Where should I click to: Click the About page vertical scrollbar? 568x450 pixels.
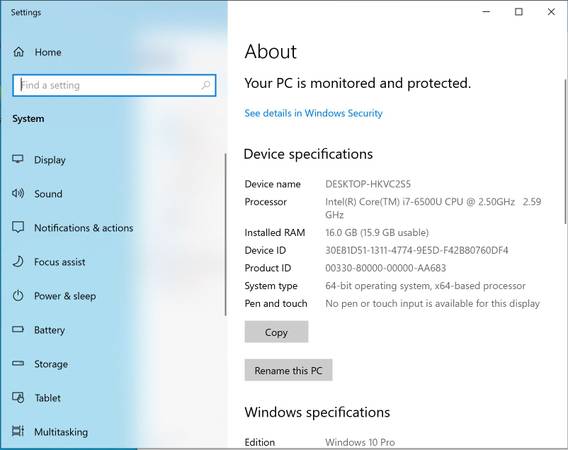pyautogui.click(x=566, y=151)
